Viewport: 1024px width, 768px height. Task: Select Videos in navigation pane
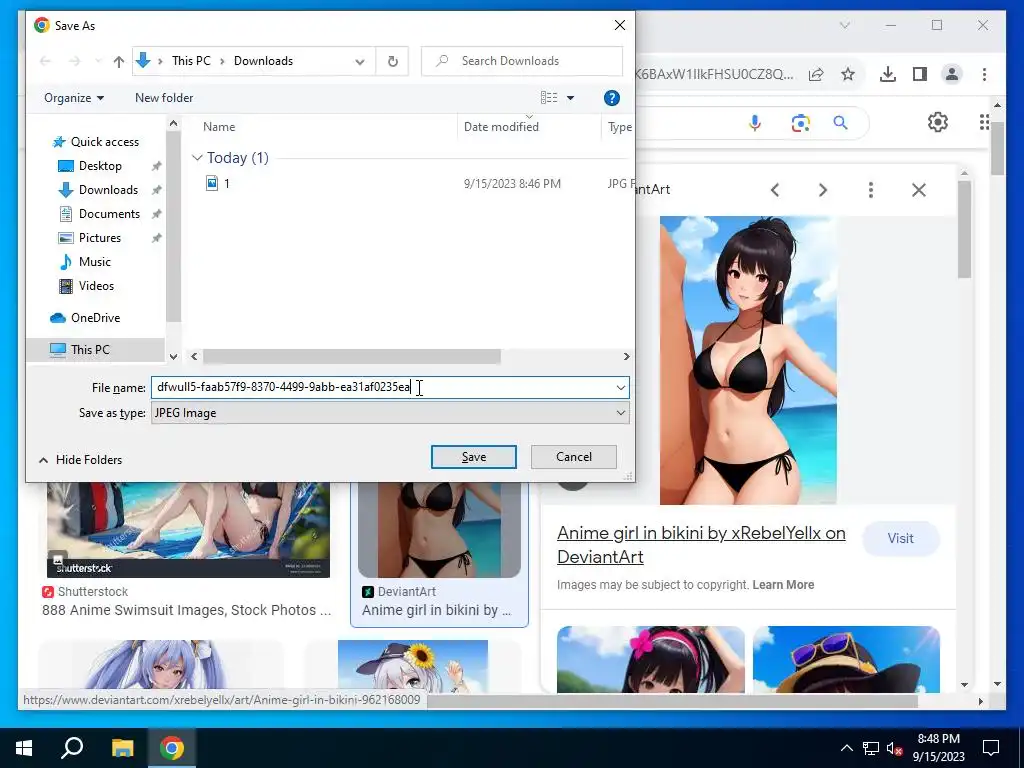(96, 286)
